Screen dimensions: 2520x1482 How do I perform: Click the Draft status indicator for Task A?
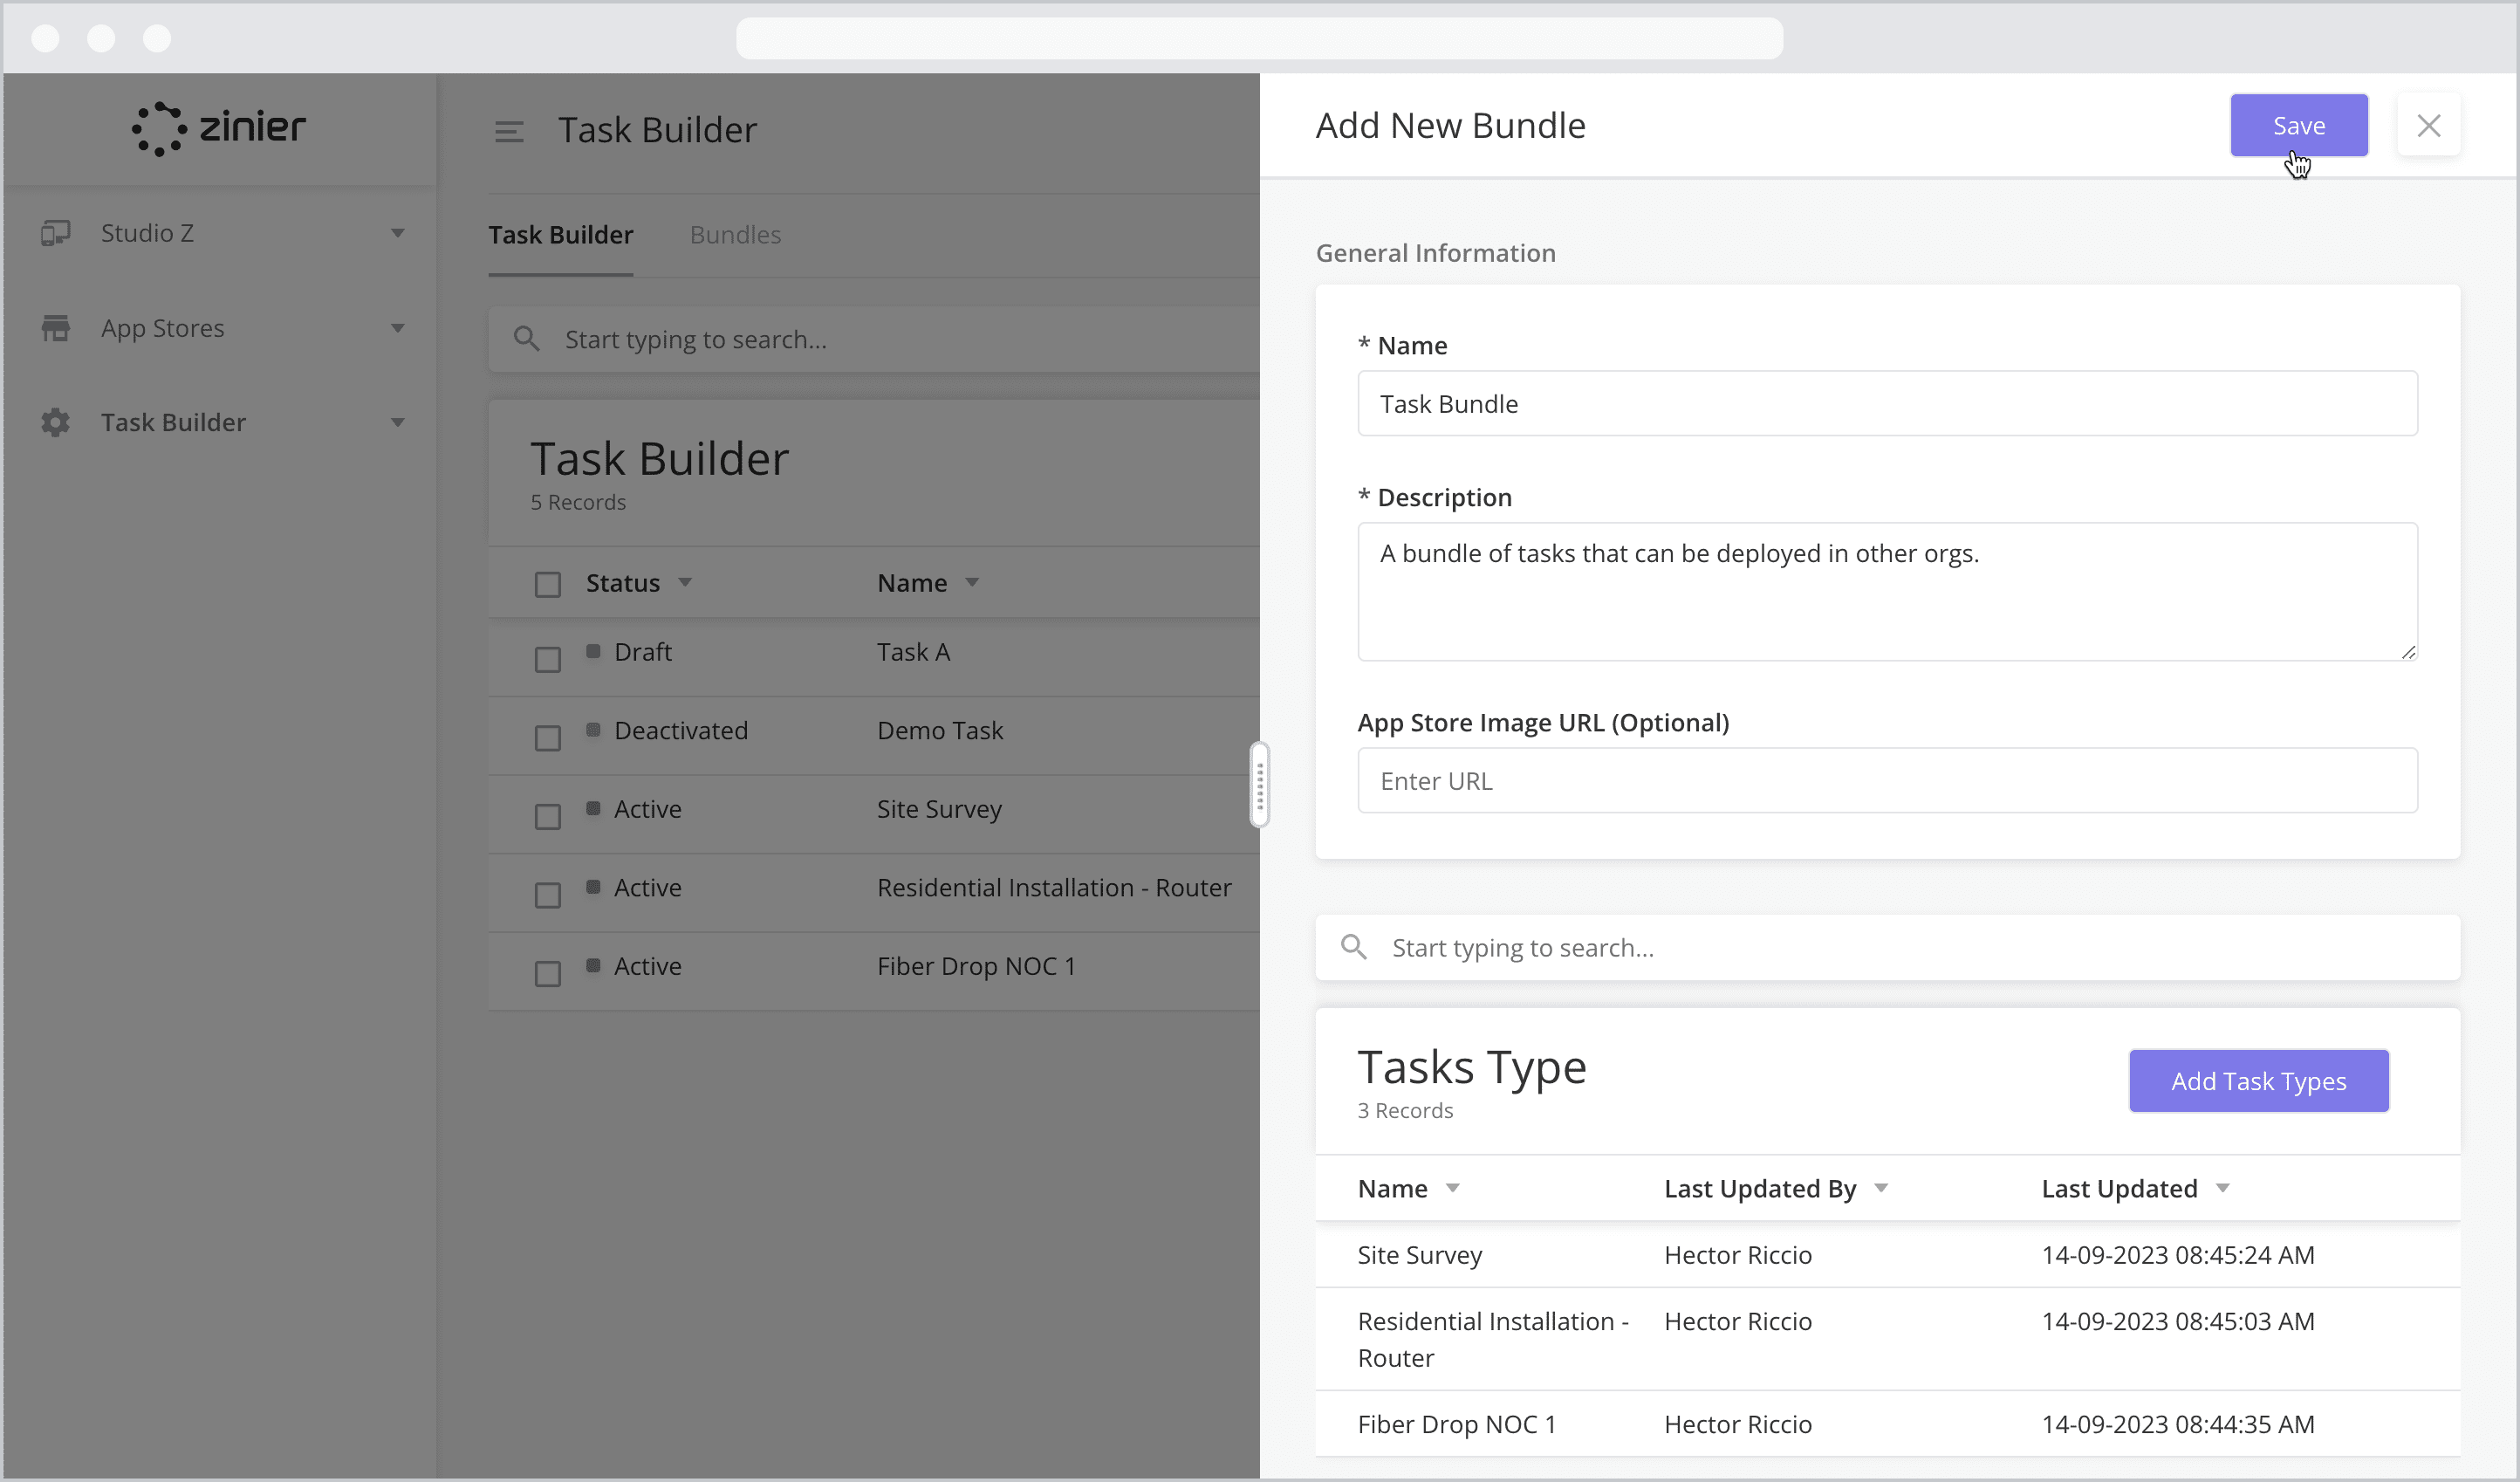594,650
